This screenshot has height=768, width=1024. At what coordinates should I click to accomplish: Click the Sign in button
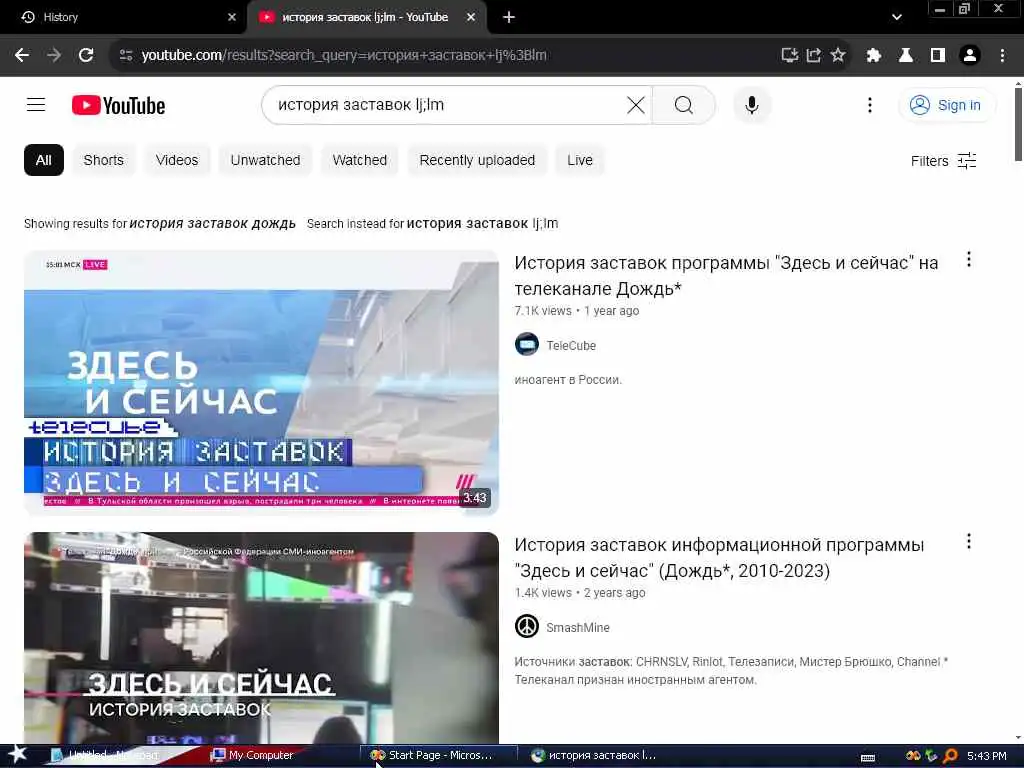948,105
